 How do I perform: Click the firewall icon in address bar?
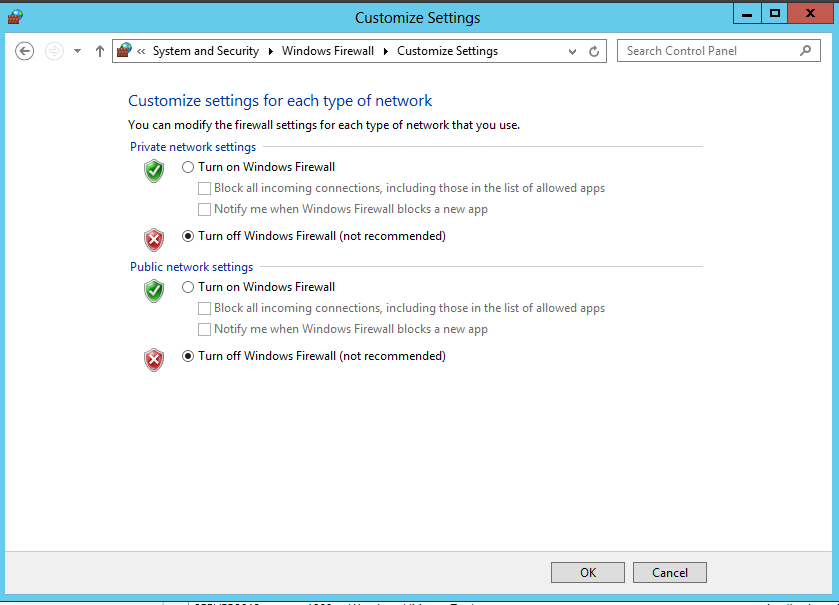pyautogui.click(x=124, y=50)
